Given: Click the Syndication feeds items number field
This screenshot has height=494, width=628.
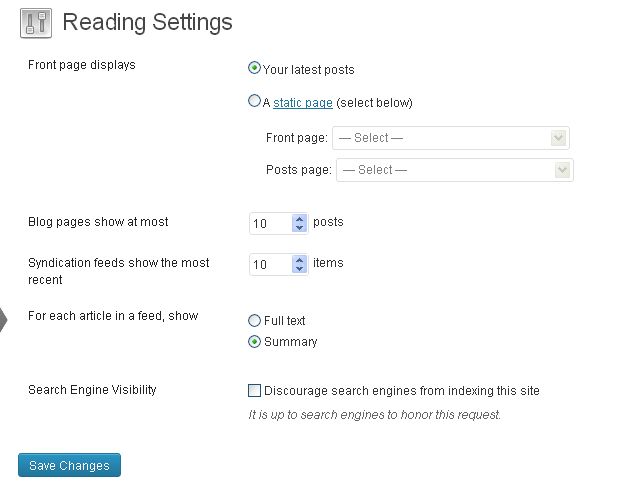Looking at the screenshot, I should click(x=270, y=265).
